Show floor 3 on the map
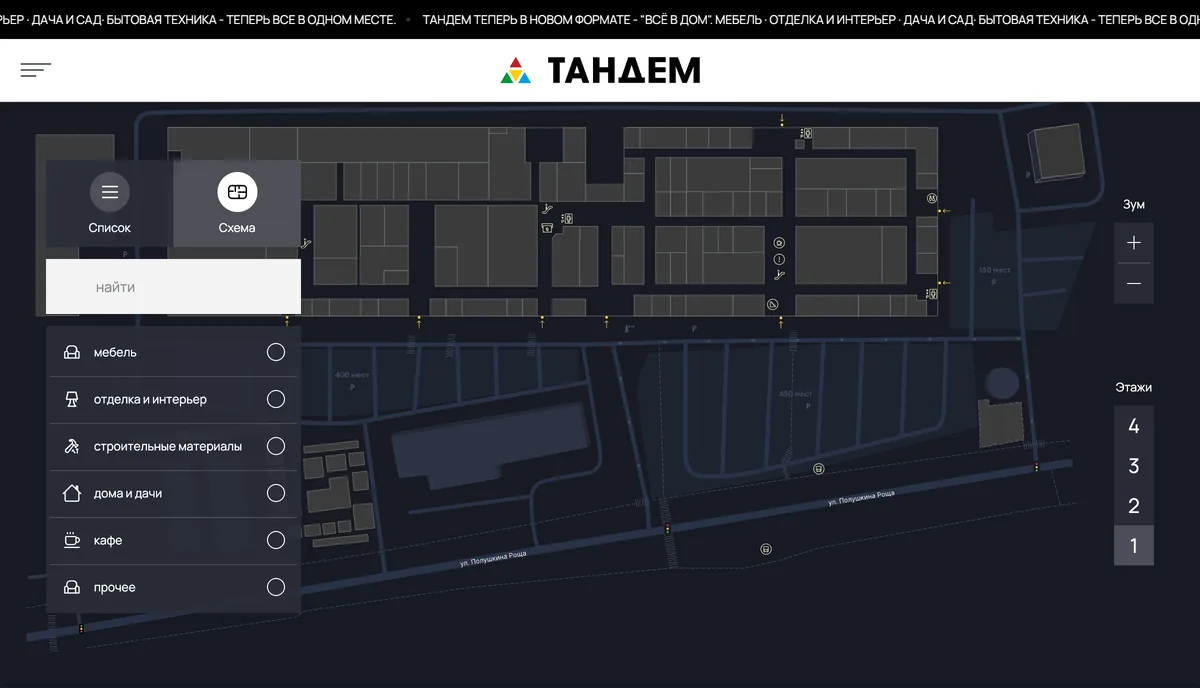 point(1134,466)
